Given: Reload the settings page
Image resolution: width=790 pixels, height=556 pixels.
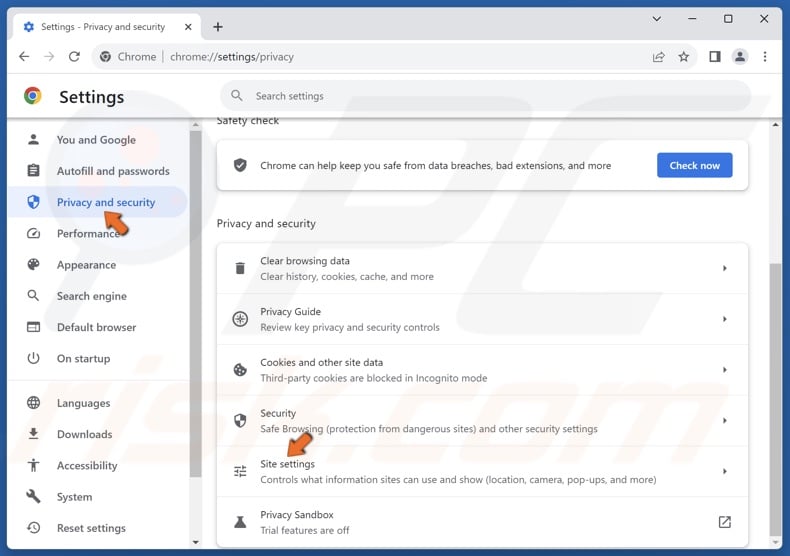Looking at the screenshot, I should tap(74, 56).
